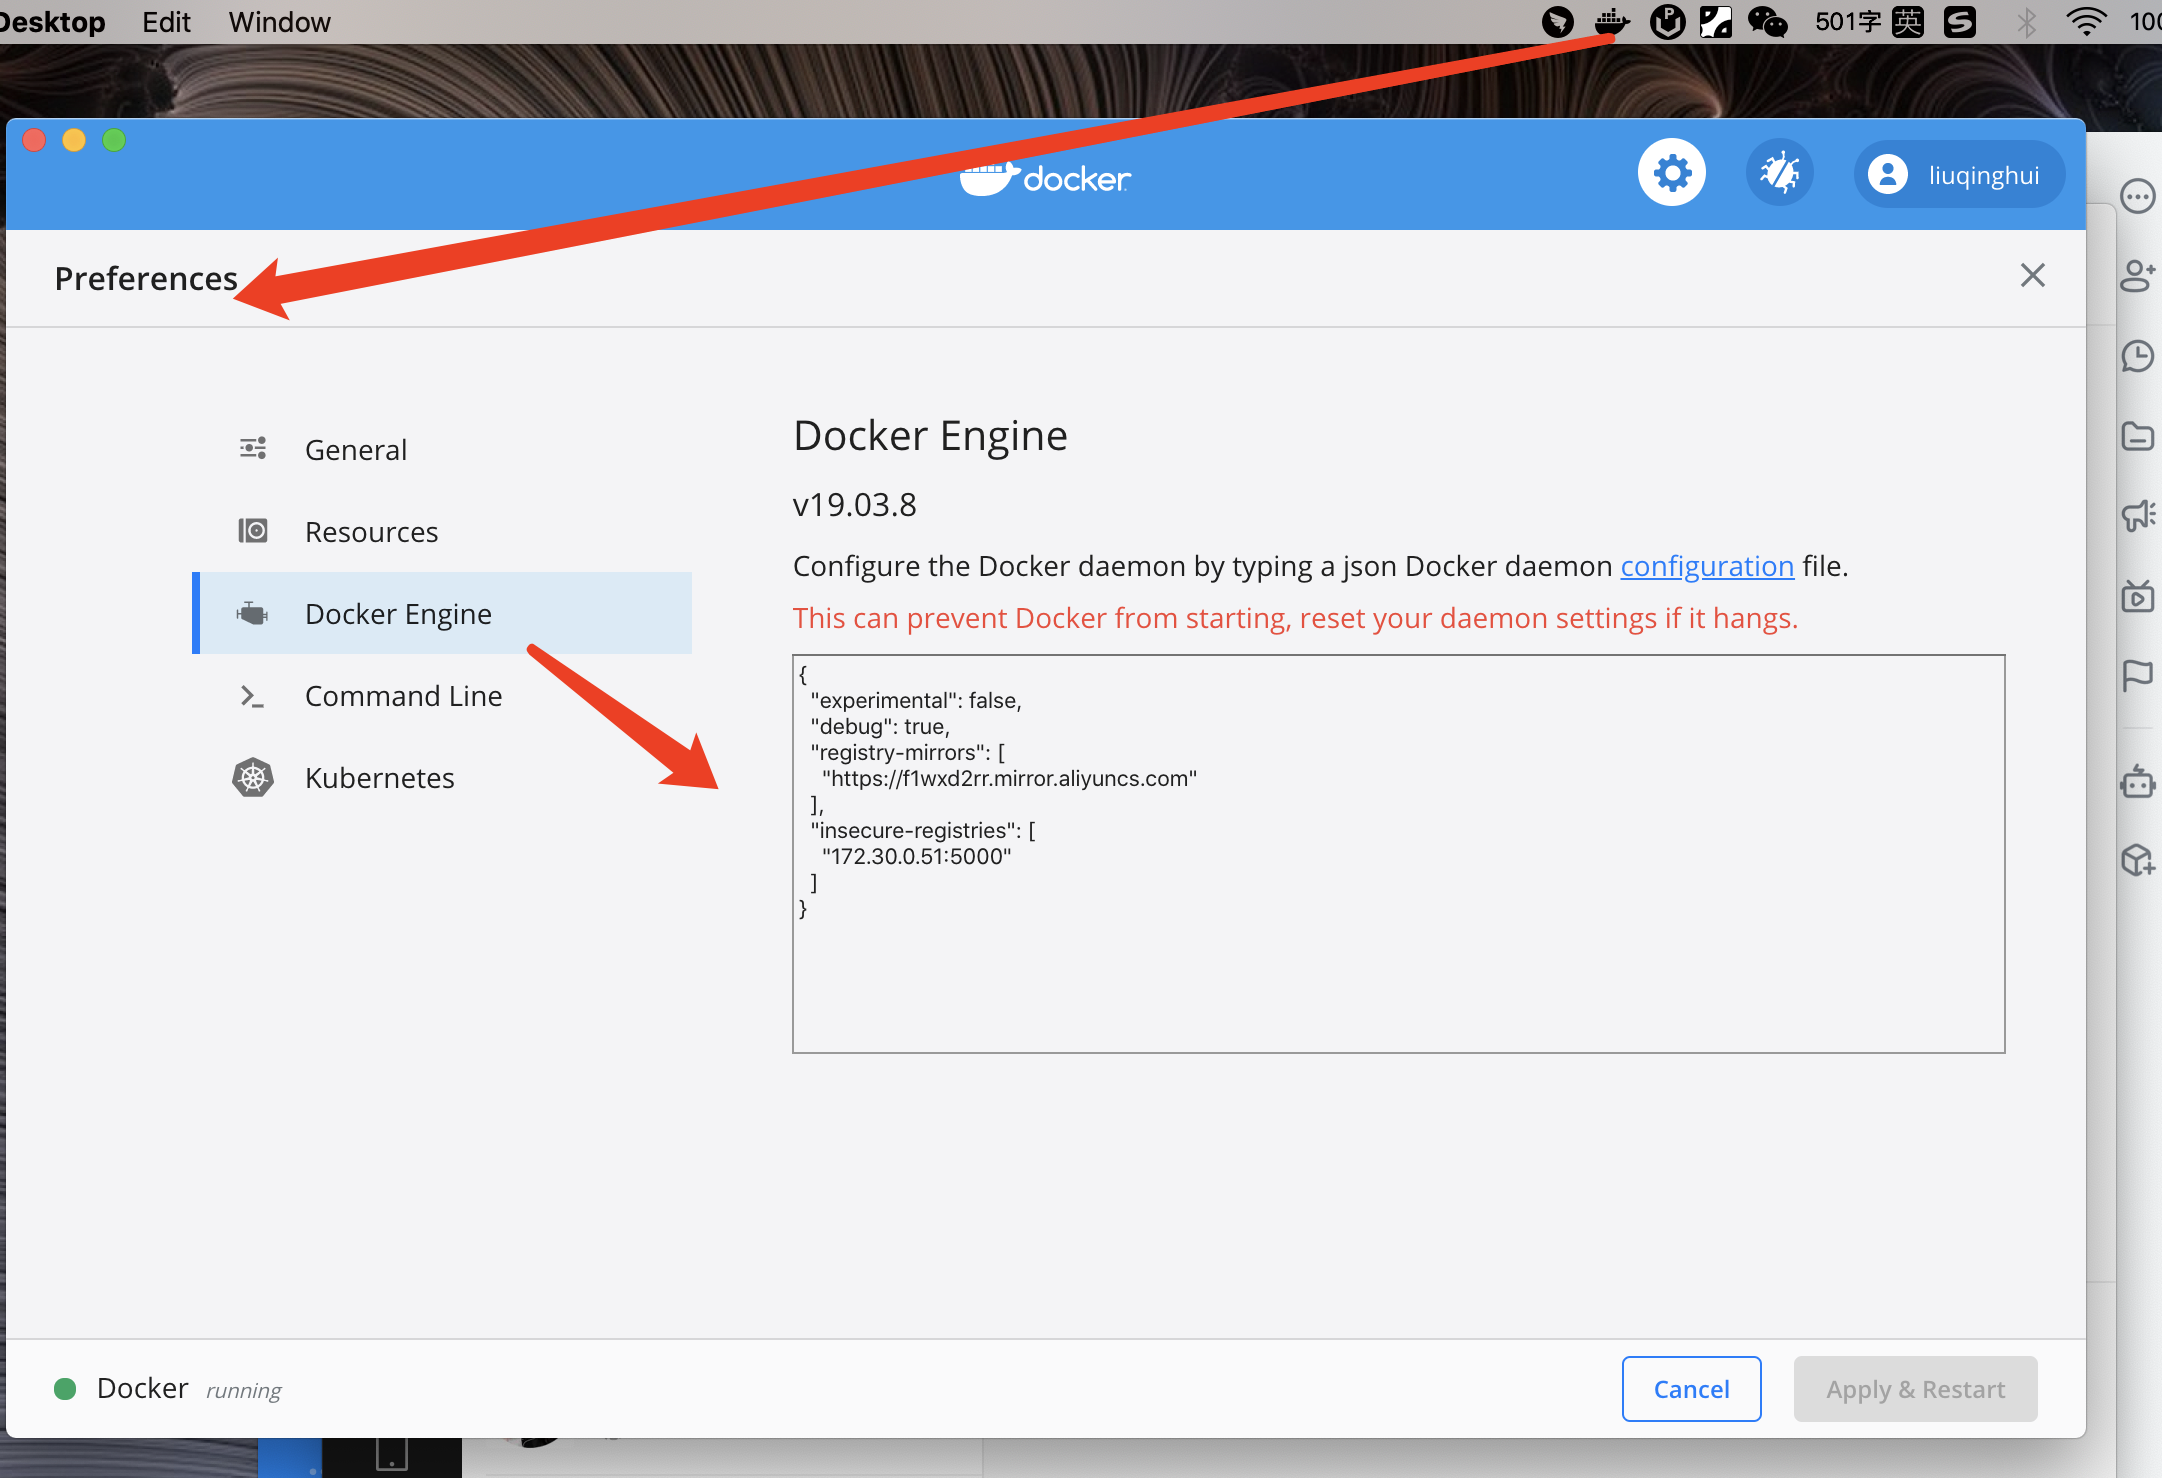
Task: Click the circular P icon in menu bar
Action: pos(1667,21)
